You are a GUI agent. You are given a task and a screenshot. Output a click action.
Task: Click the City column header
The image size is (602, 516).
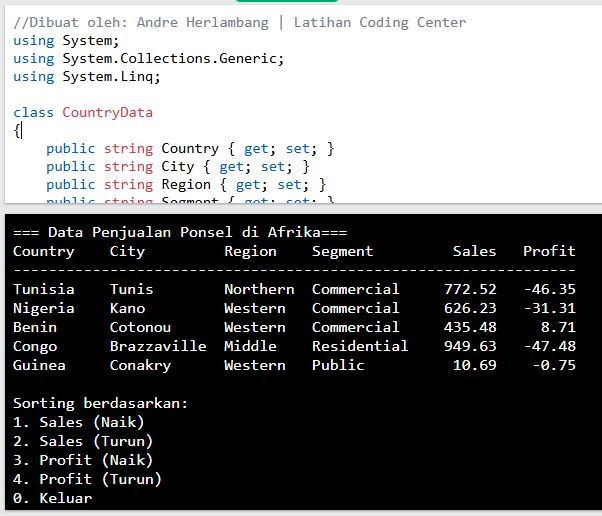click(127, 251)
